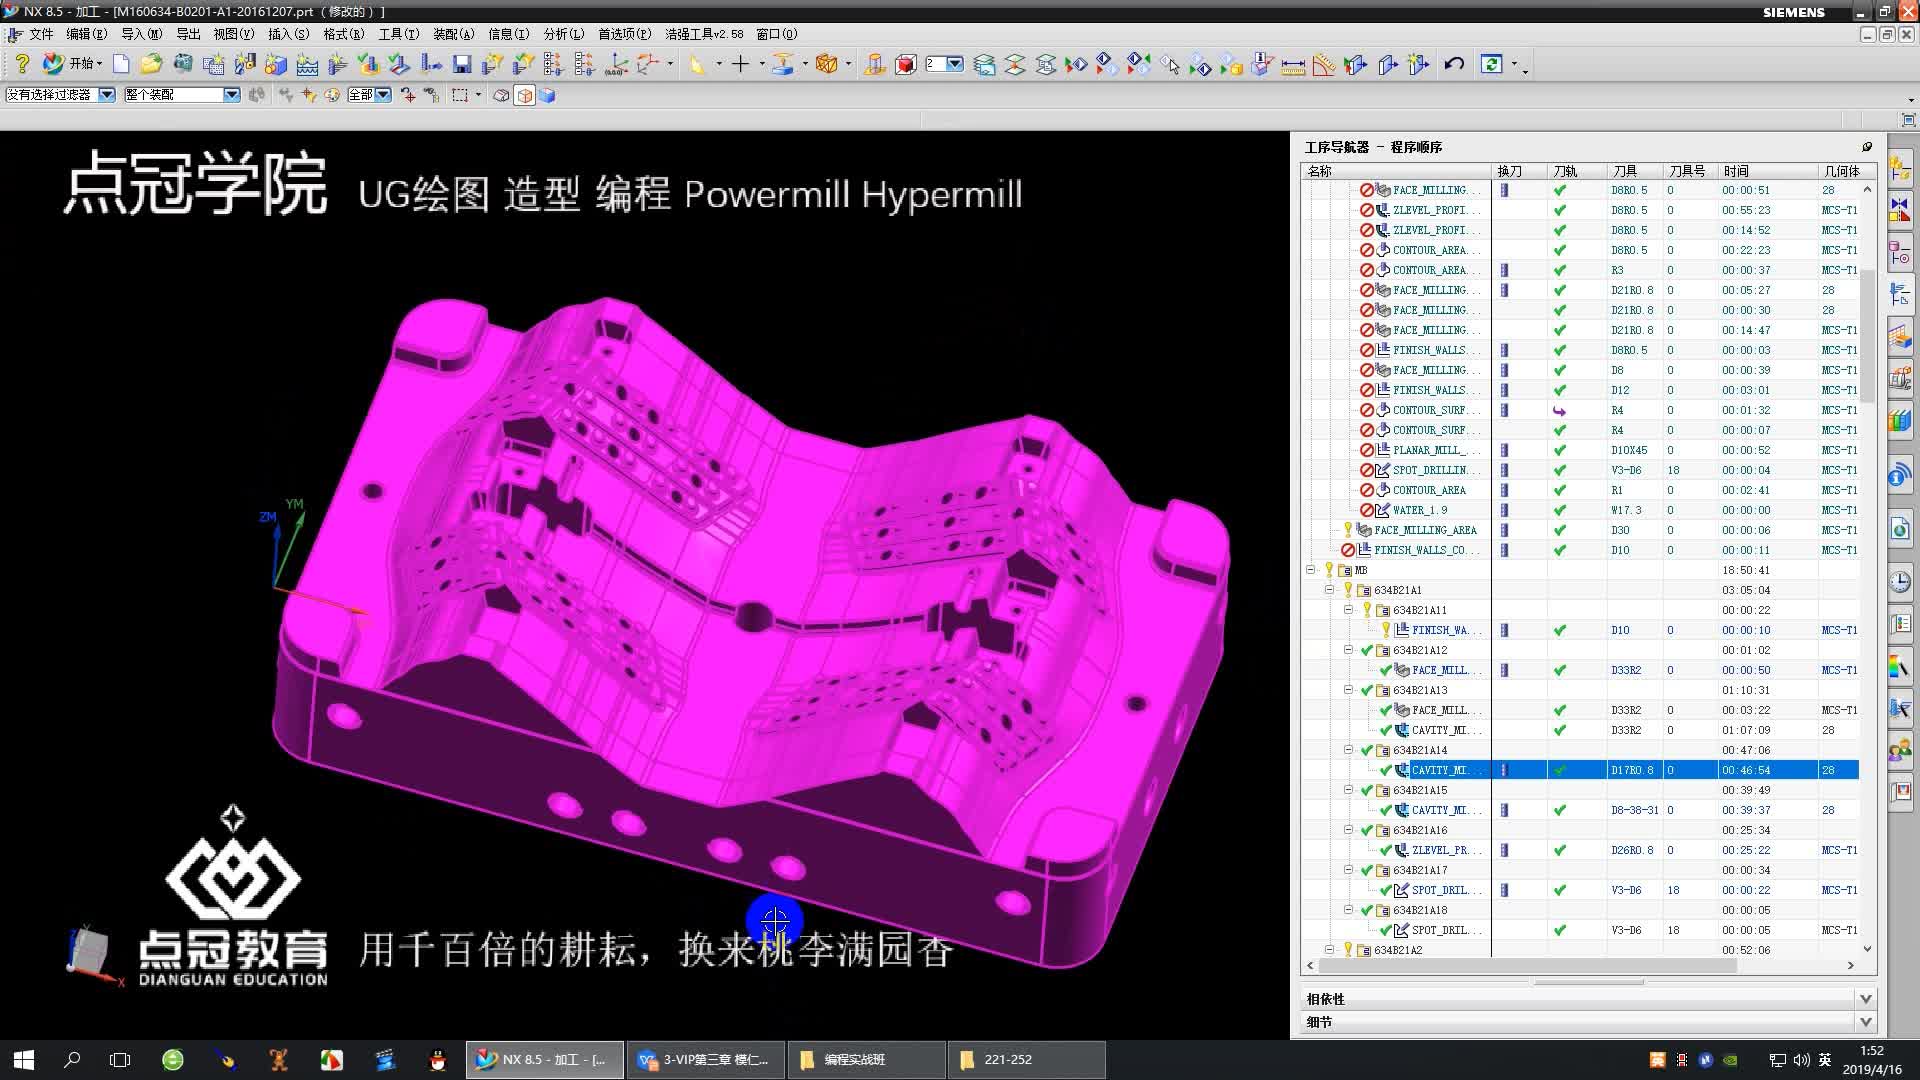Click the 开始 Start button on the toolbar
The image size is (1920, 1080).
[x=78, y=64]
